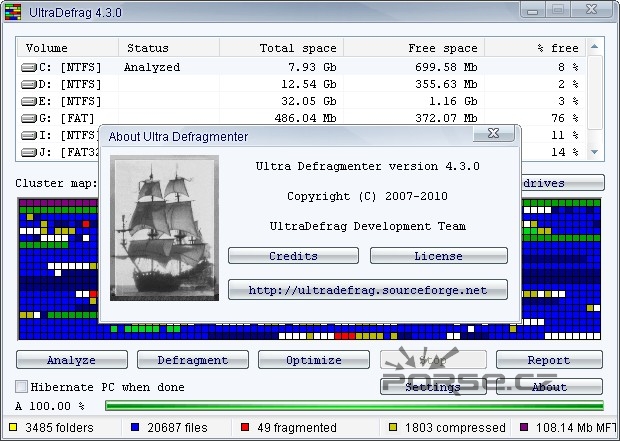Select the G: drive icon
The width and height of the screenshot is (620, 441).
(x=28, y=119)
